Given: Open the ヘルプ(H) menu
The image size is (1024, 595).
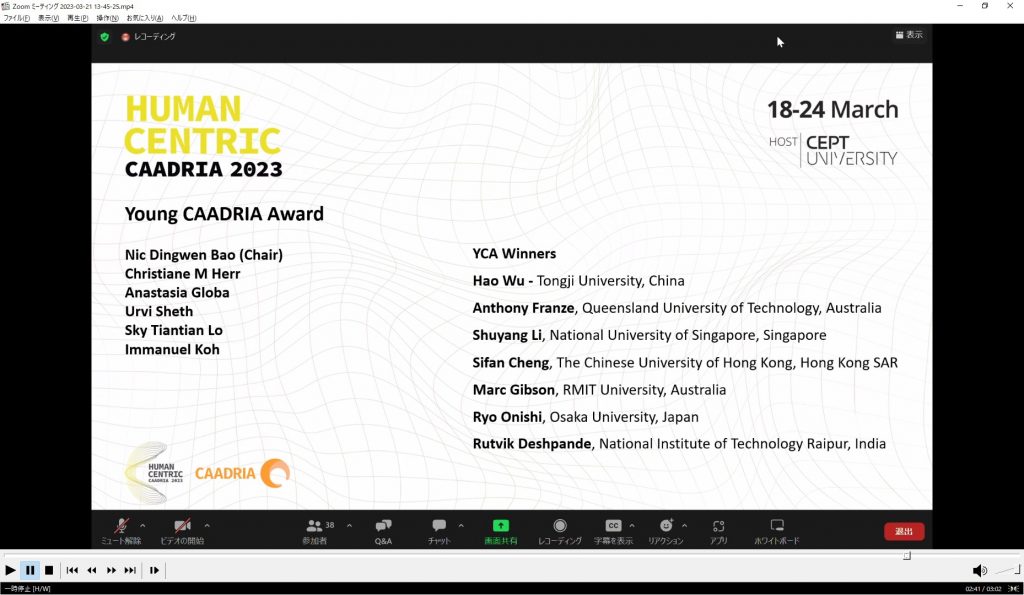Looking at the screenshot, I should (x=184, y=18).
